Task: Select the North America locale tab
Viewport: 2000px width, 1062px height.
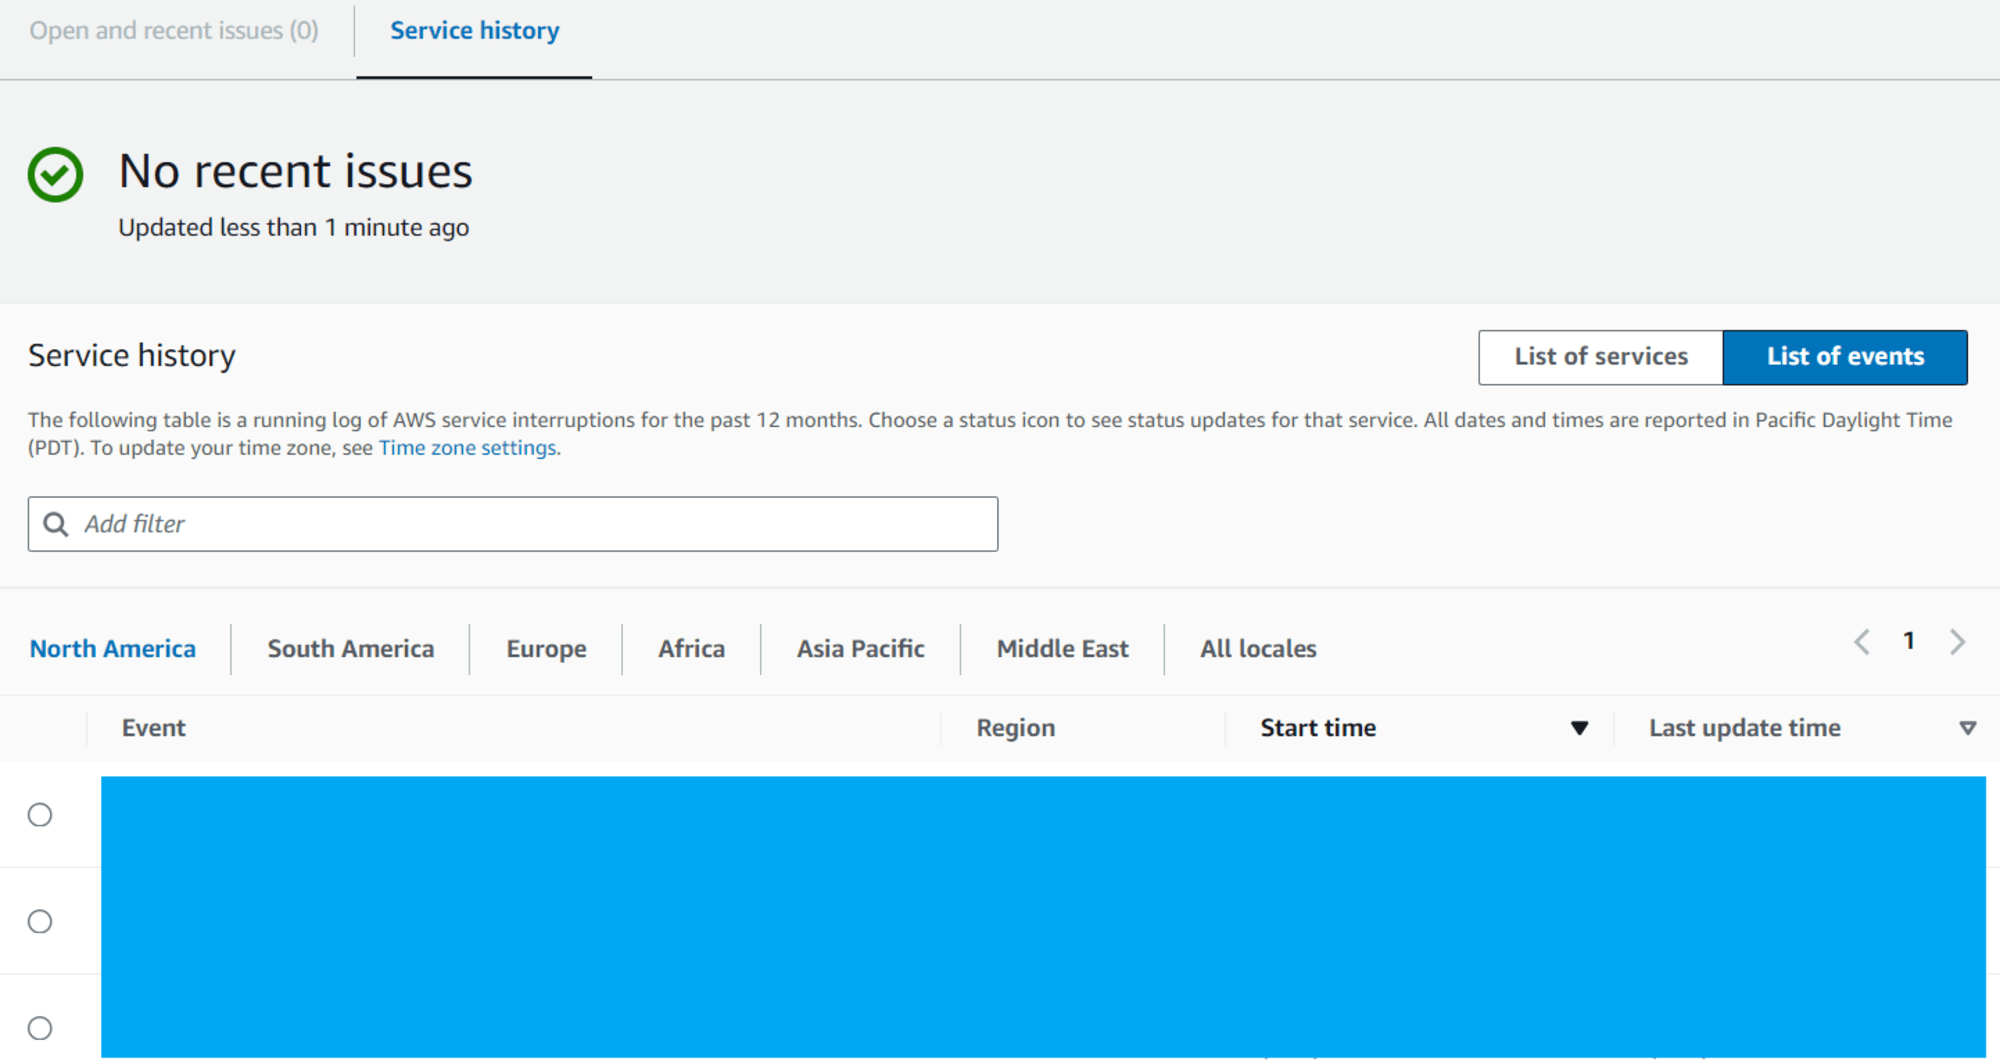Action: [x=113, y=649]
